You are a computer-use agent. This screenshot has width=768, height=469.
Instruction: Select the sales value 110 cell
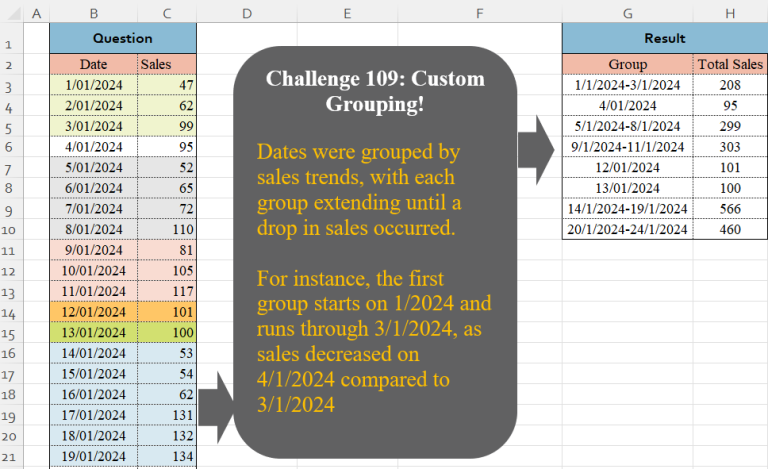click(x=167, y=229)
